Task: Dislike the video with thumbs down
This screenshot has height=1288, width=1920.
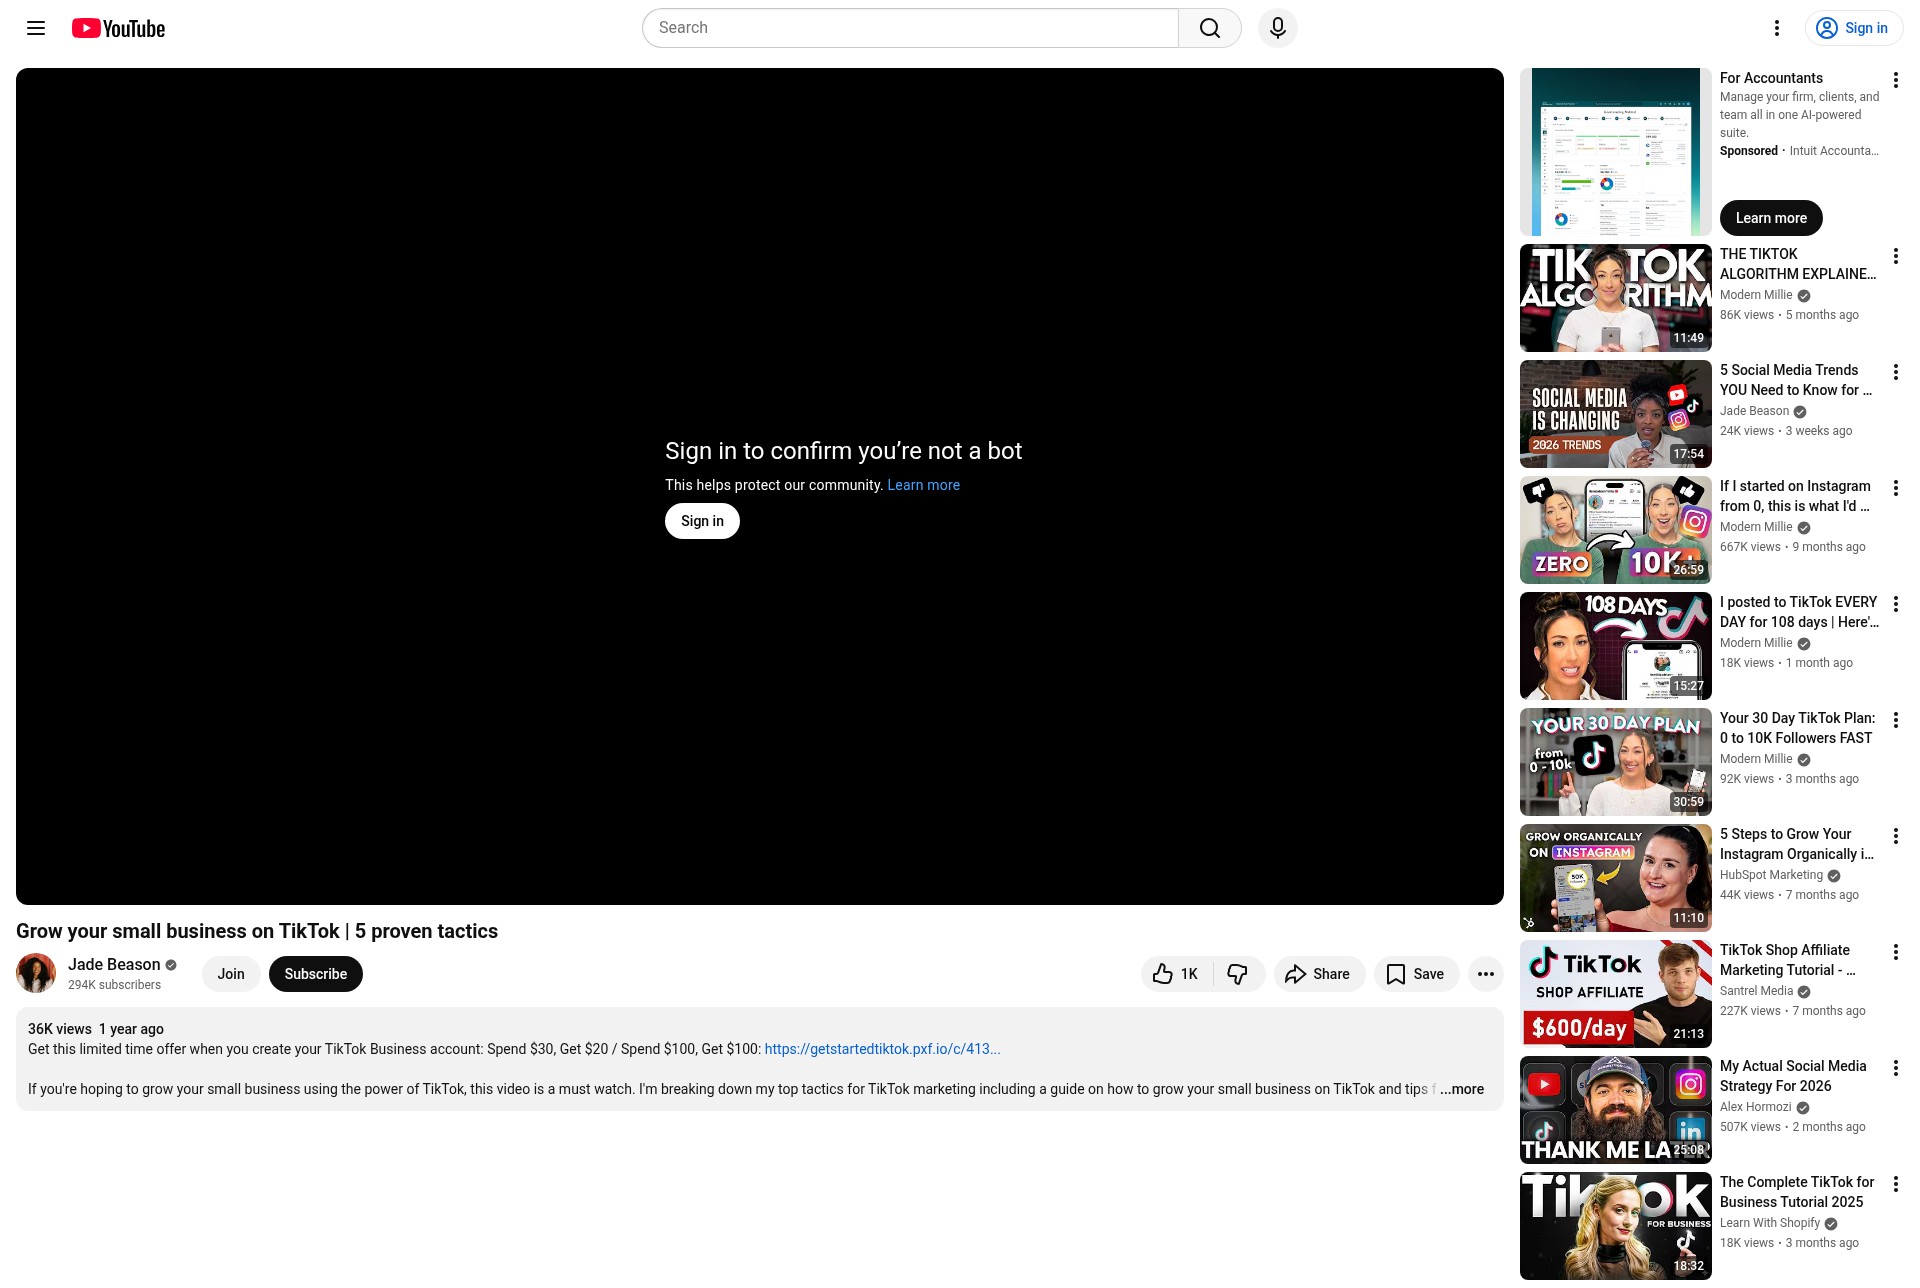Action: point(1238,974)
